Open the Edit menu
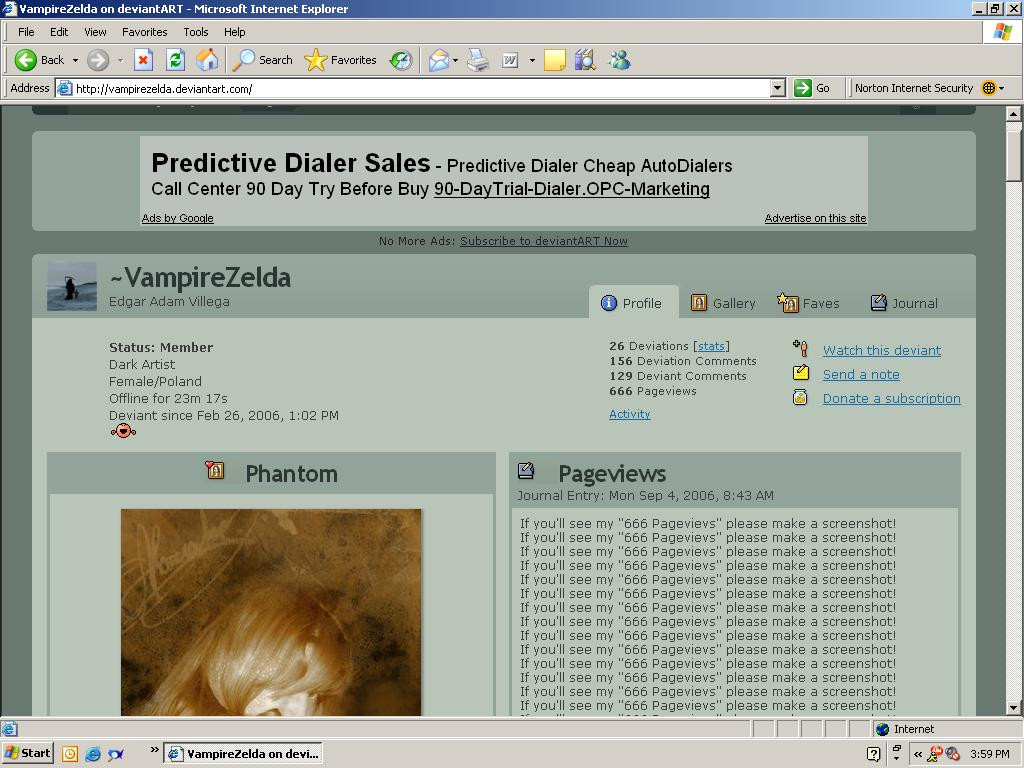1024x768 pixels. point(59,32)
